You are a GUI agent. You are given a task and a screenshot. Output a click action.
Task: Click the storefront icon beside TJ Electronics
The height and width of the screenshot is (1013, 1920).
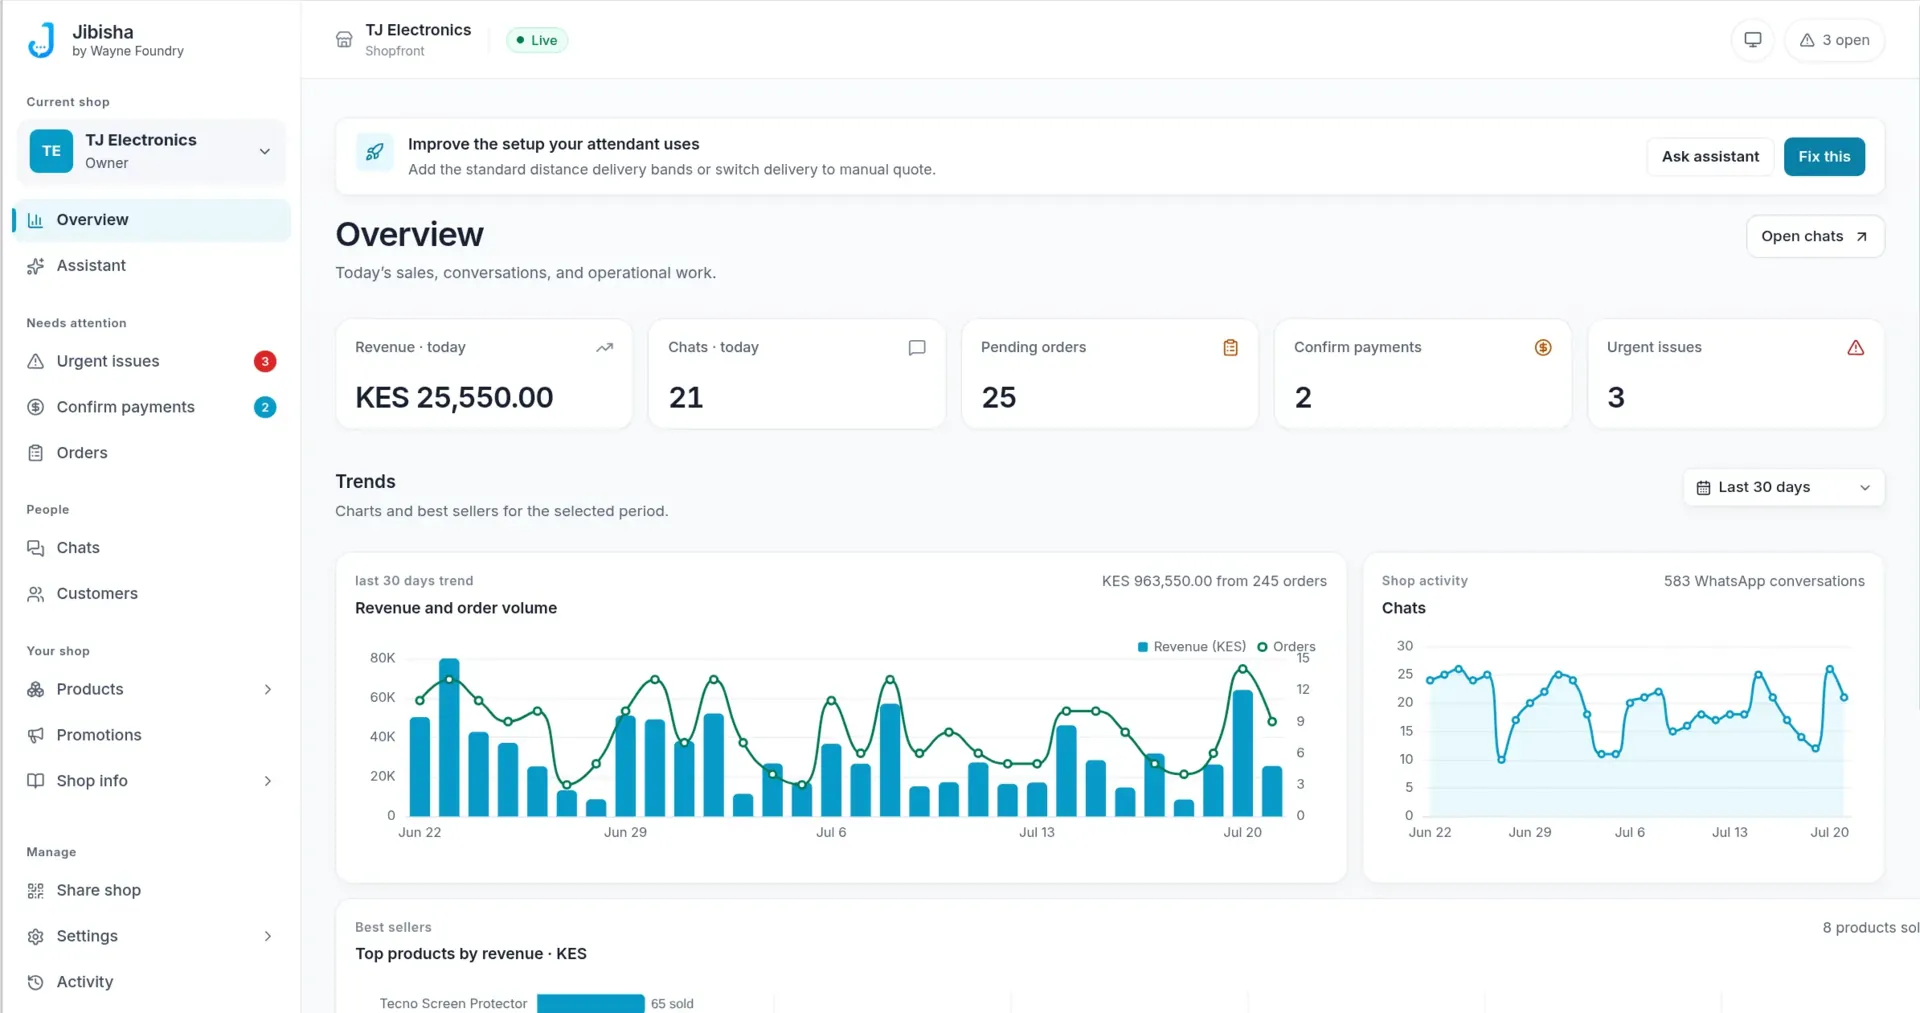[x=344, y=40]
